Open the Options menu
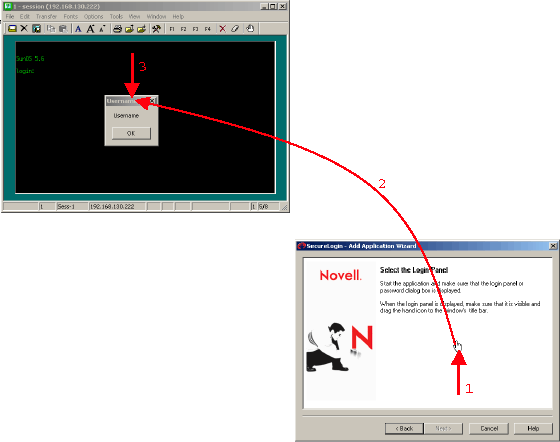The height and width of the screenshot is (442, 560). pos(94,16)
